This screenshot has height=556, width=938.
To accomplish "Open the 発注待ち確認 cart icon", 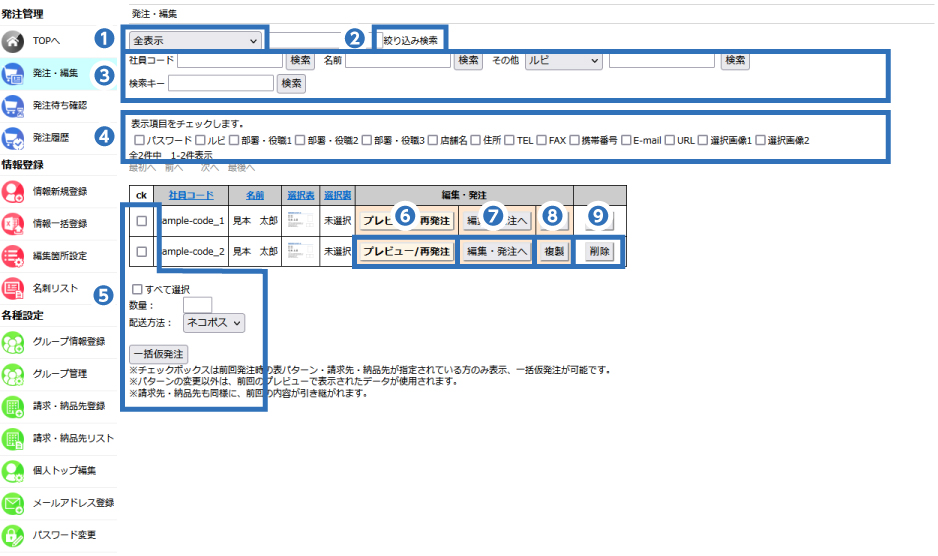I will pos(13,105).
